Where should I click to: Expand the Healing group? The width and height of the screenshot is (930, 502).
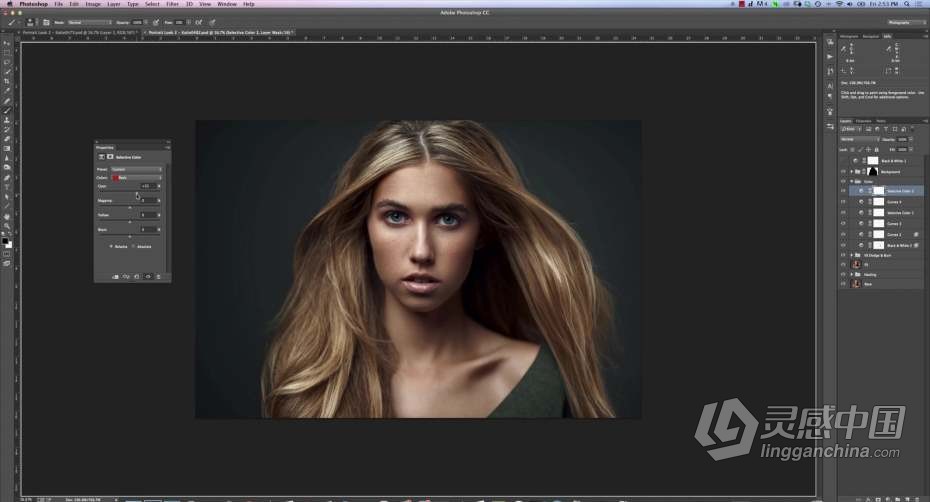pyautogui.click(x=851, y=275)
